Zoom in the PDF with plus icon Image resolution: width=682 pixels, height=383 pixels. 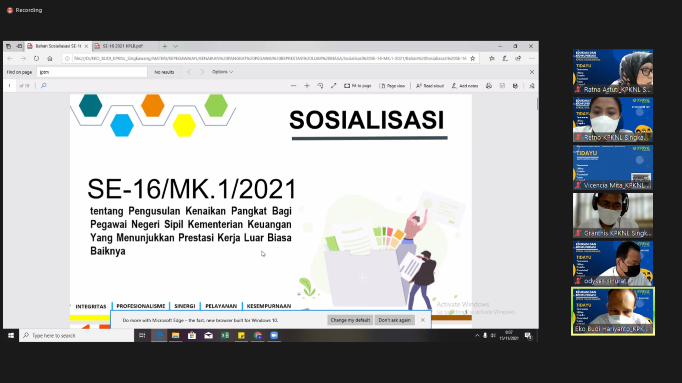pos(307,86)
